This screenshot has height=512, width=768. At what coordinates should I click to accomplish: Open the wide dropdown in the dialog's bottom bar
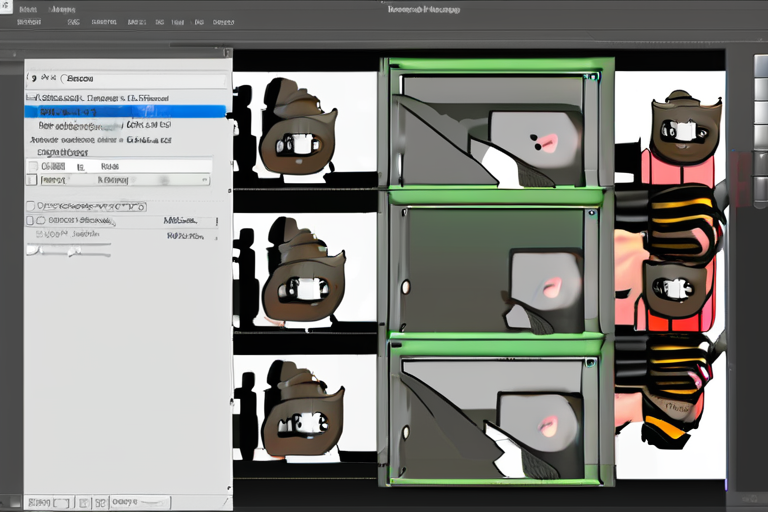pyautogui.click(x=138, y=500)
